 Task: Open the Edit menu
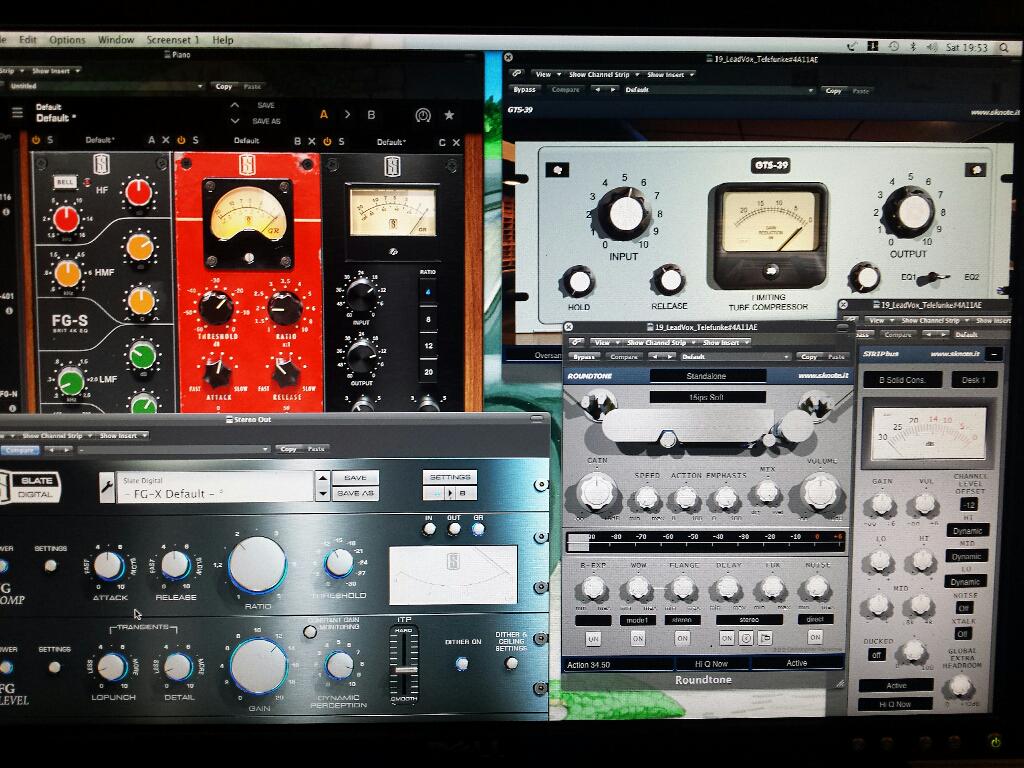(28, 40)
